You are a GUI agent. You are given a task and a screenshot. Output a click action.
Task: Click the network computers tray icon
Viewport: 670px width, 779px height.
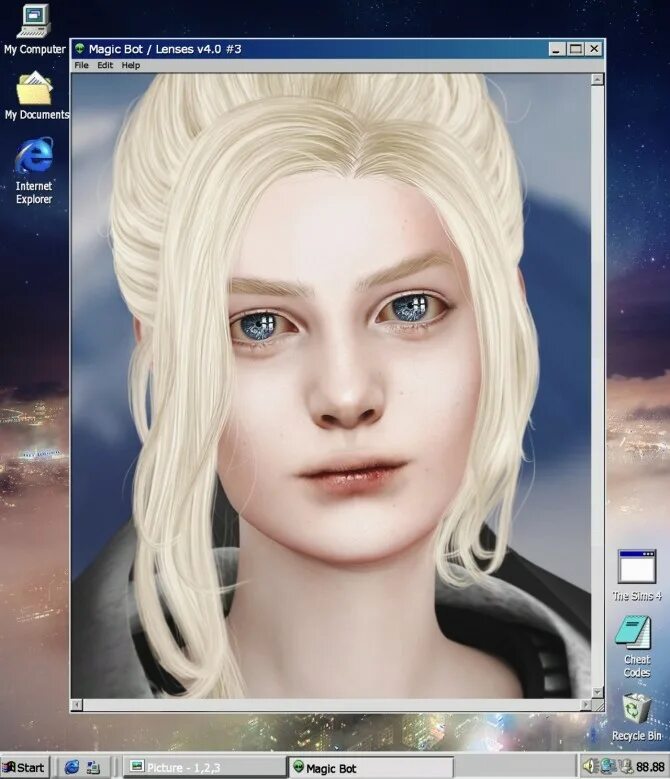point(608,767)
